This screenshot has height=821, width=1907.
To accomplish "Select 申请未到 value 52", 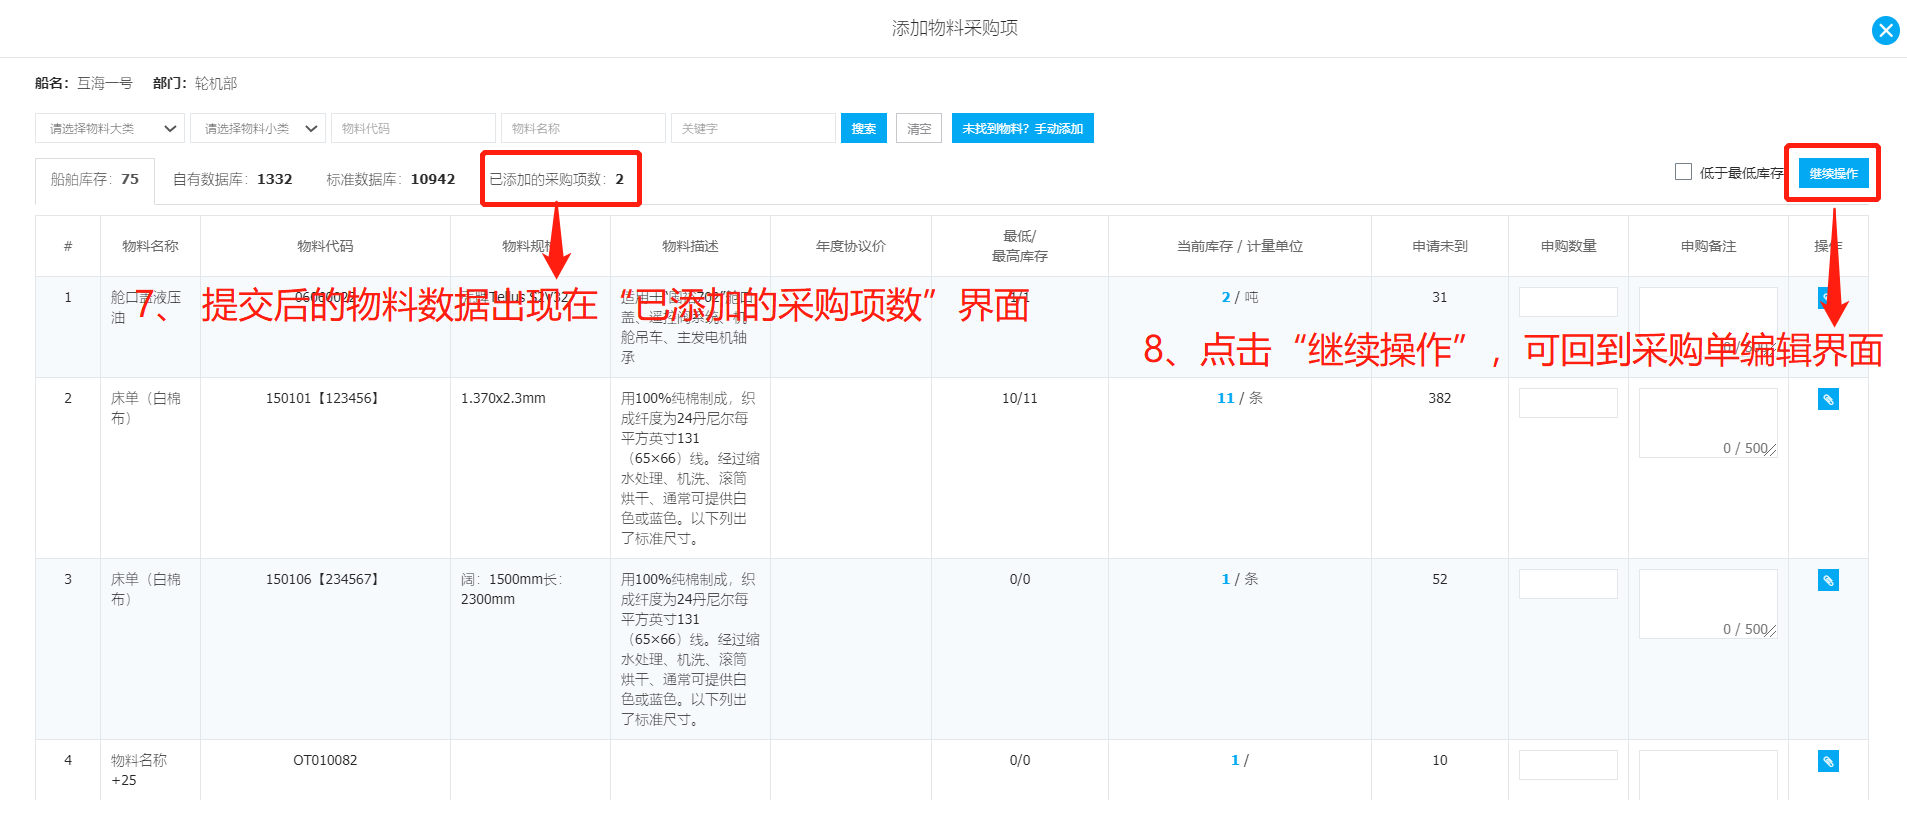I will coord(1439,579).
